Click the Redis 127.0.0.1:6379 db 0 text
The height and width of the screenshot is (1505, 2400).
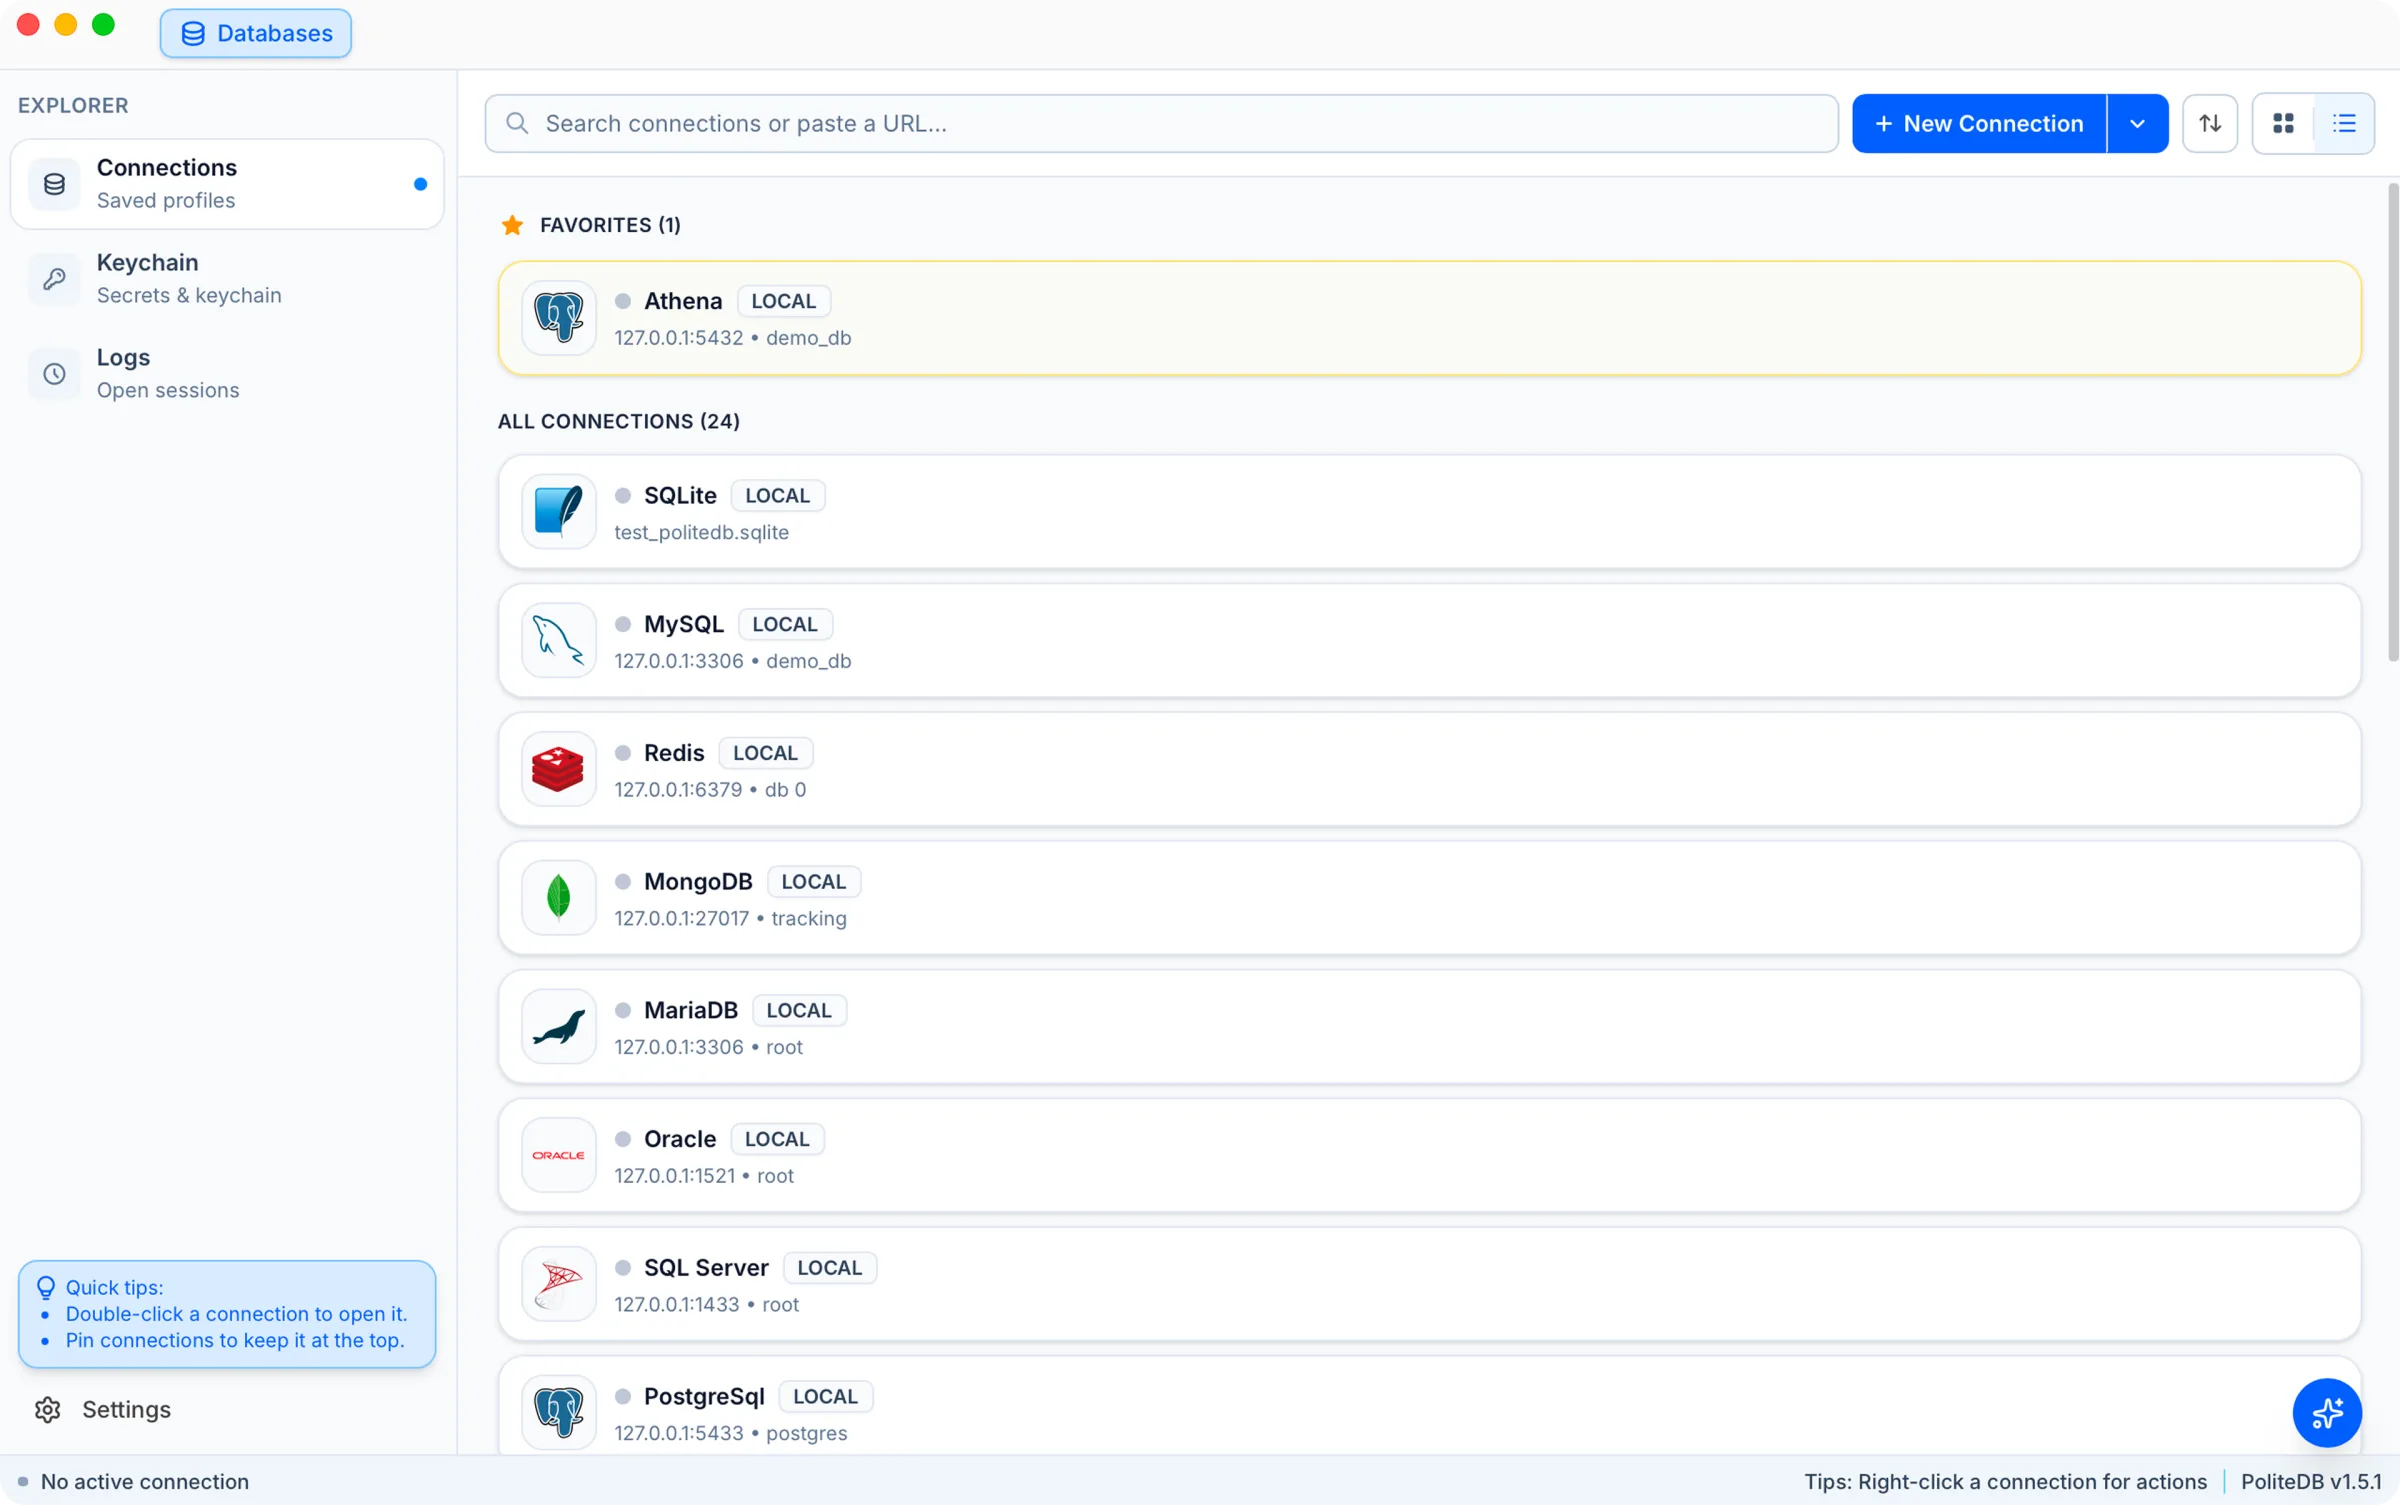[x=710, y=790]
